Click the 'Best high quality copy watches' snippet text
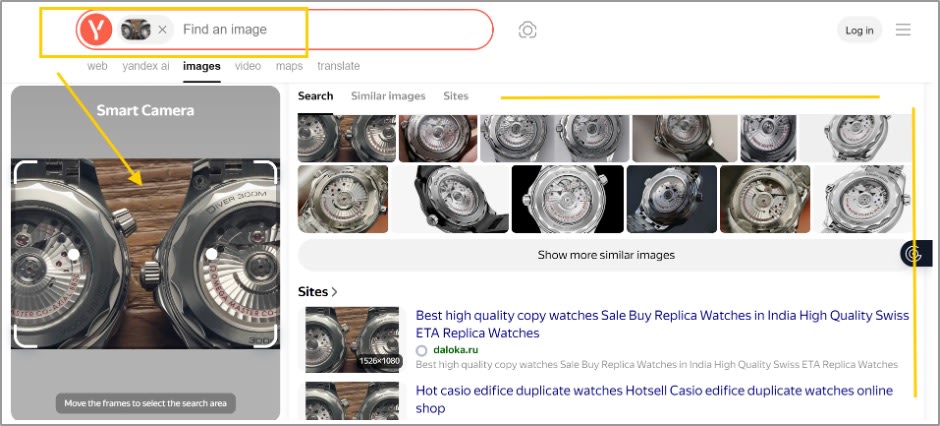 pos(656,364)
